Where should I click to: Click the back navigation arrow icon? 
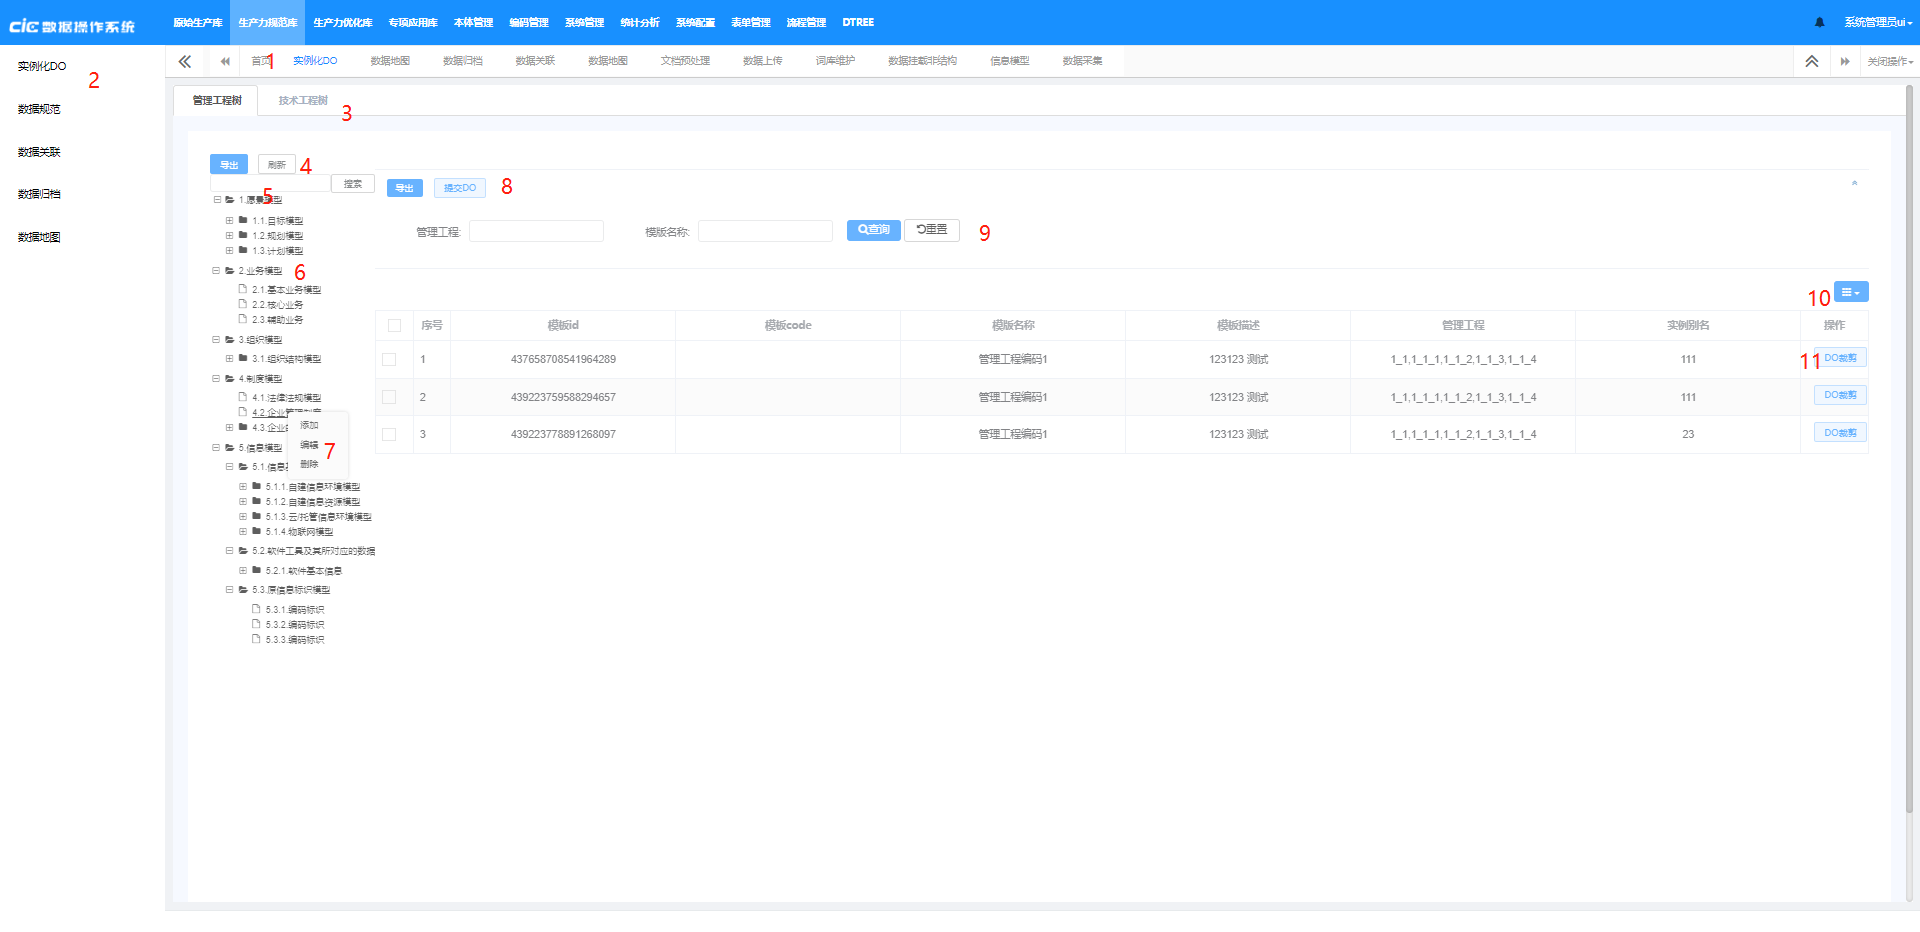pos(224,61)
